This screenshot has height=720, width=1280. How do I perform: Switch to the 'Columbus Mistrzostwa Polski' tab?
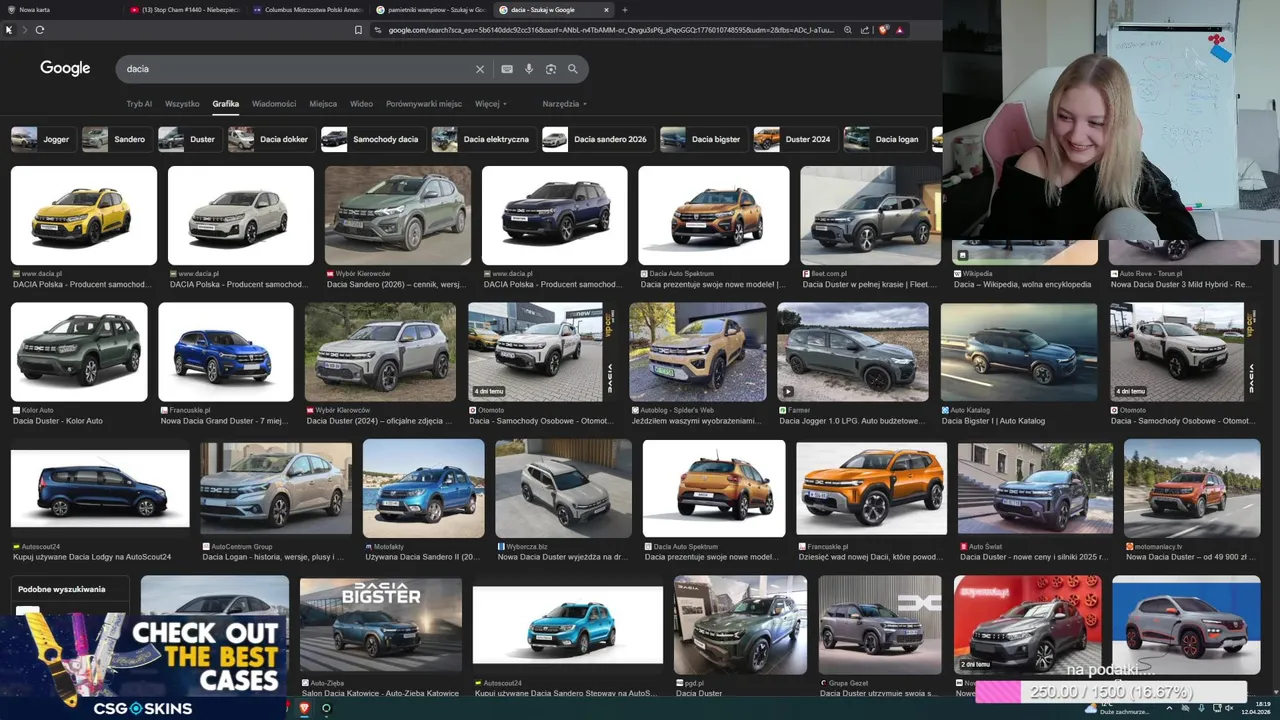coord(308,10)
